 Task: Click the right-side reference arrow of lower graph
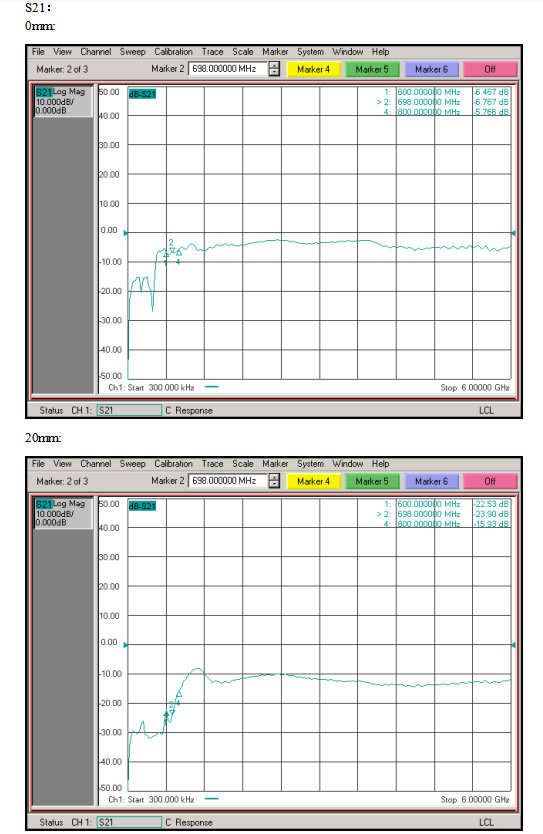[x=513, y=645]
